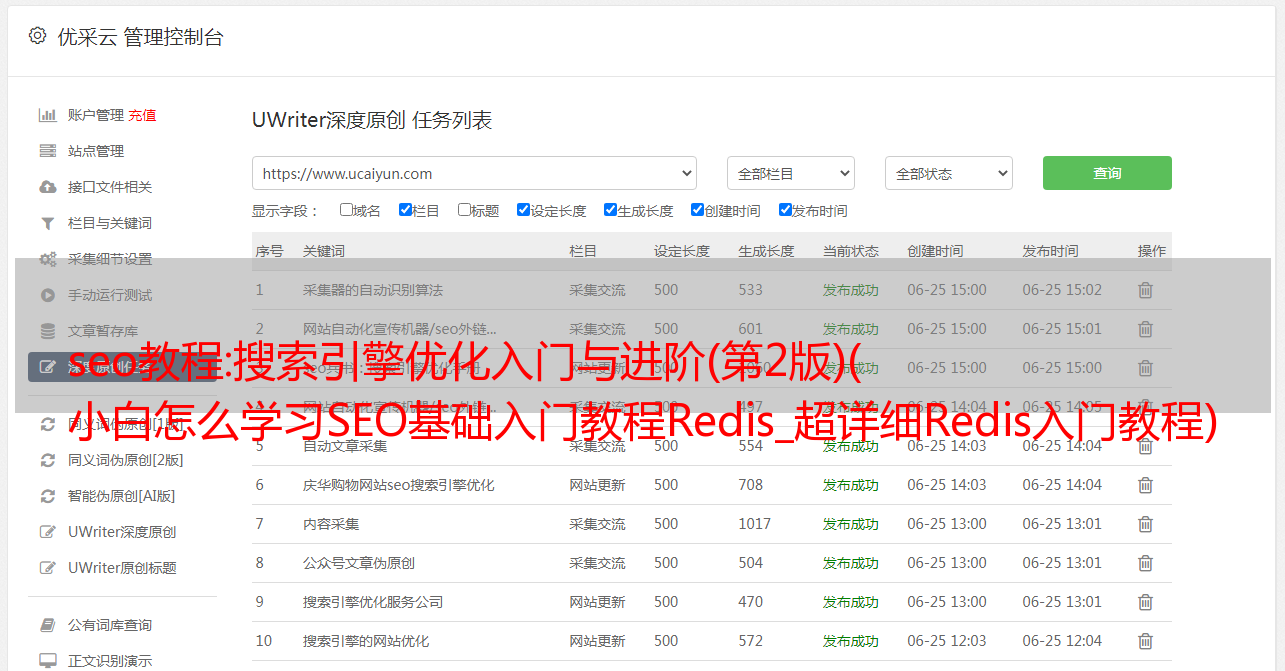Toggle the 设定长度 checkbox
Screen dimensions: 1285x671
(523, 210)
